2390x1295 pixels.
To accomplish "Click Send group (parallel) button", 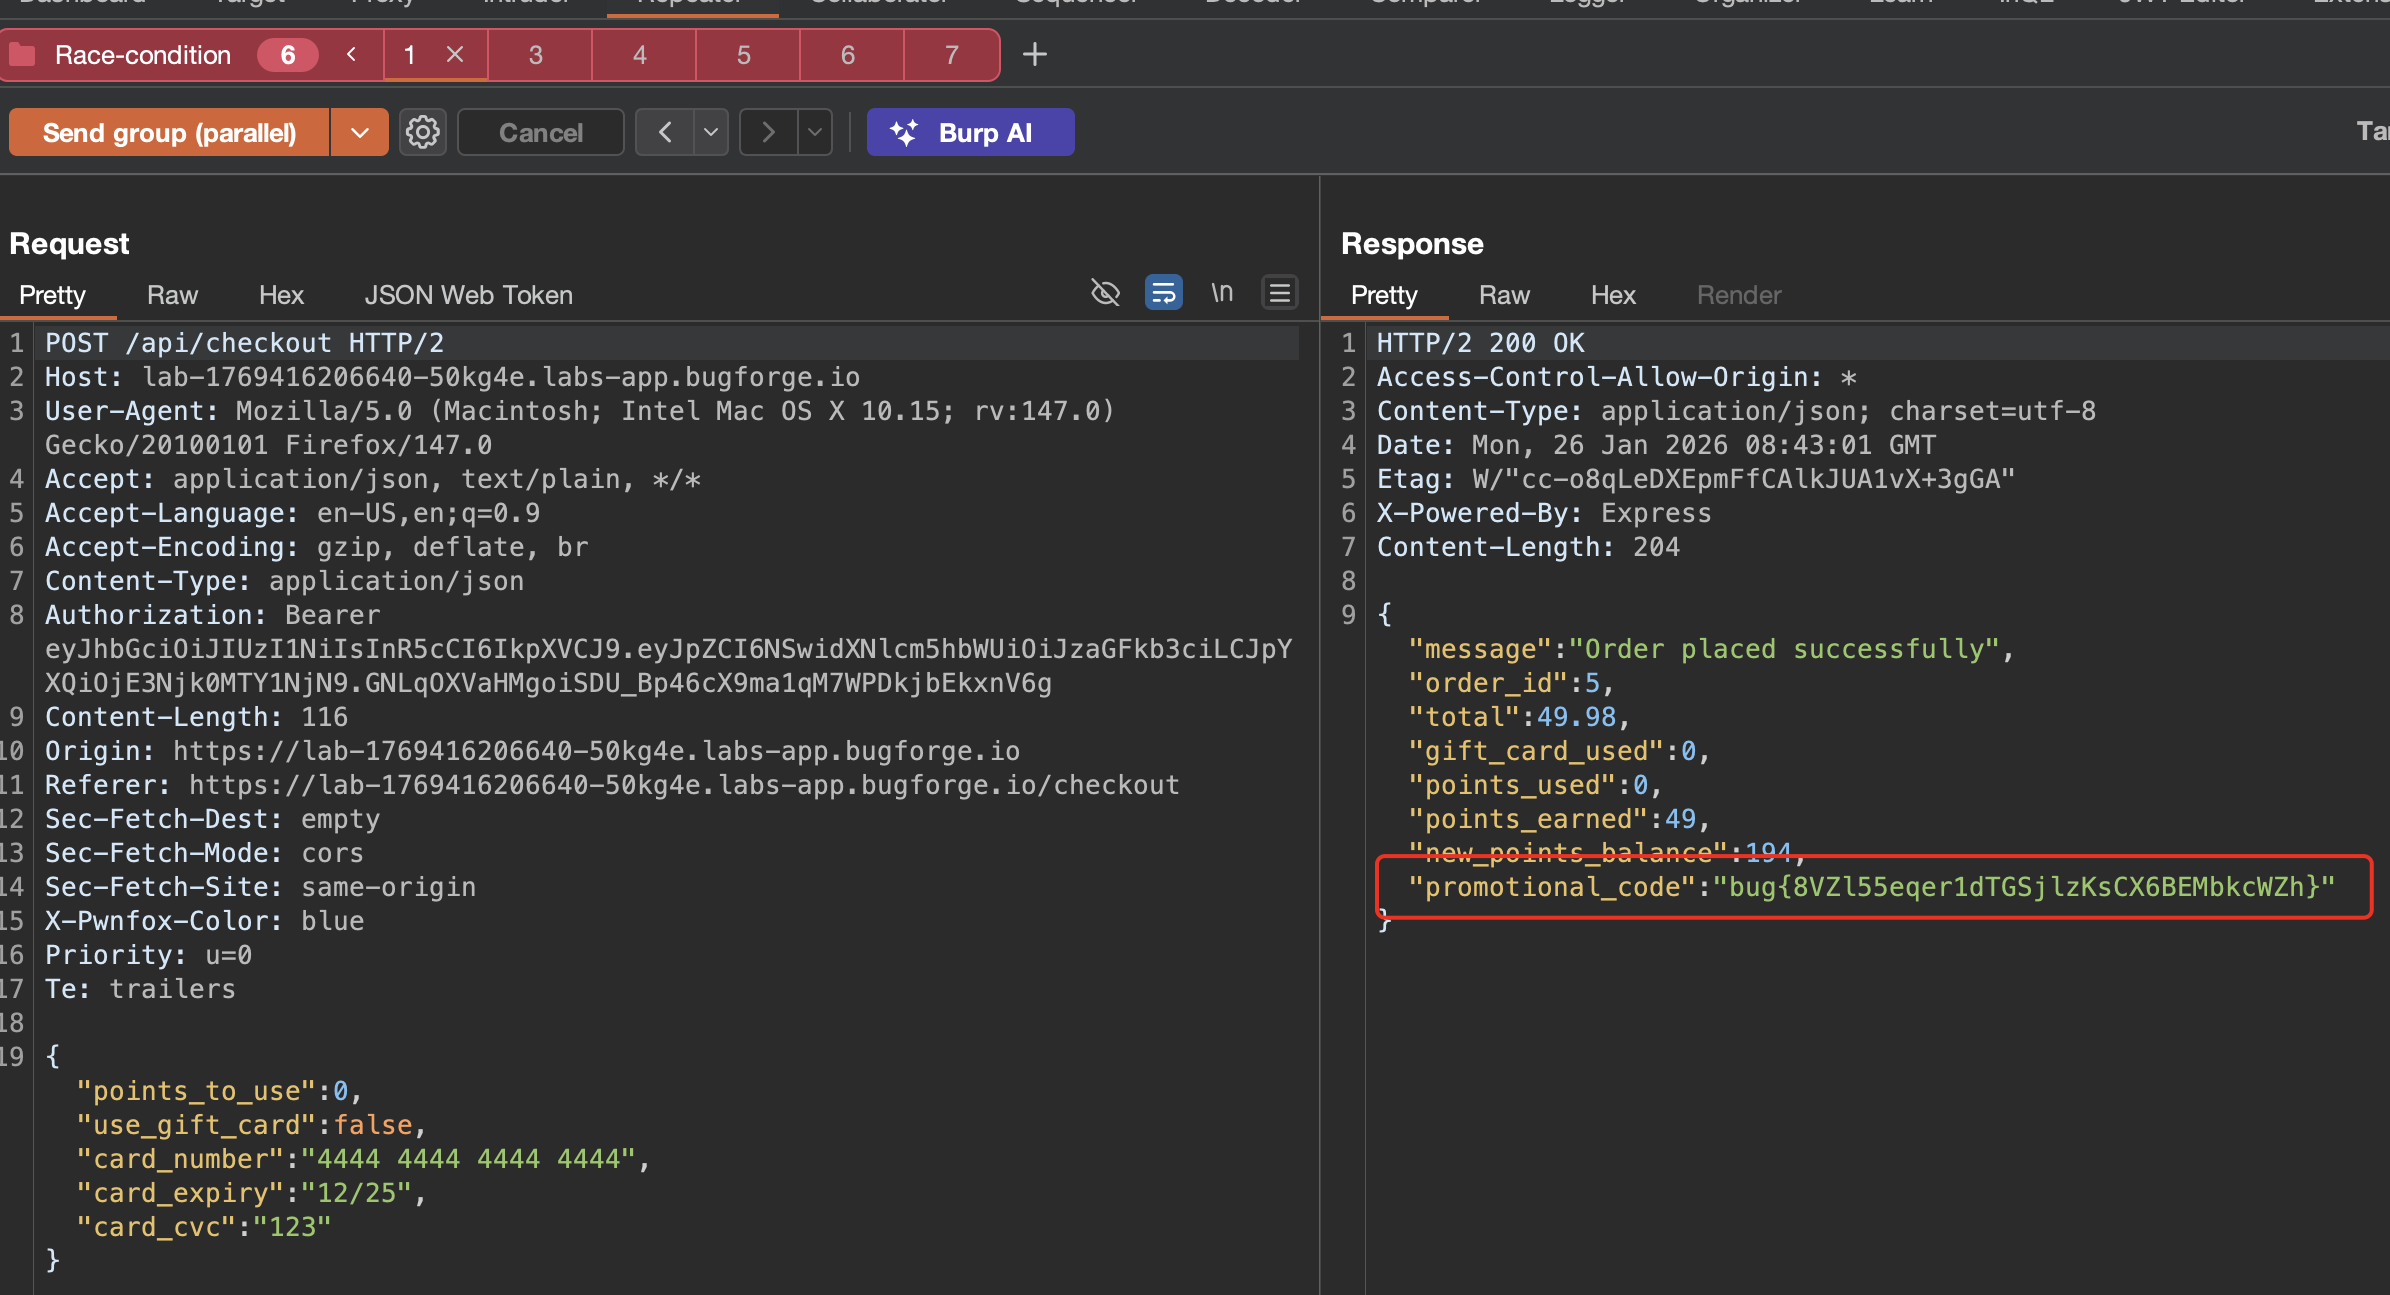I will pyautogui.click(x=169, y=132).
